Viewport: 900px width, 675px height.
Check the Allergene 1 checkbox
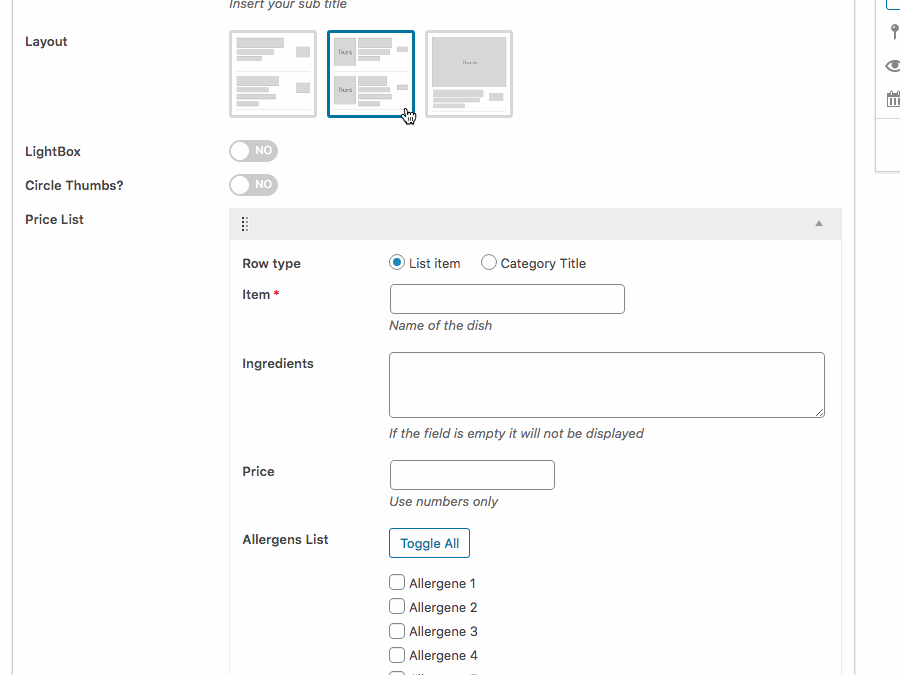pos(397,583)
